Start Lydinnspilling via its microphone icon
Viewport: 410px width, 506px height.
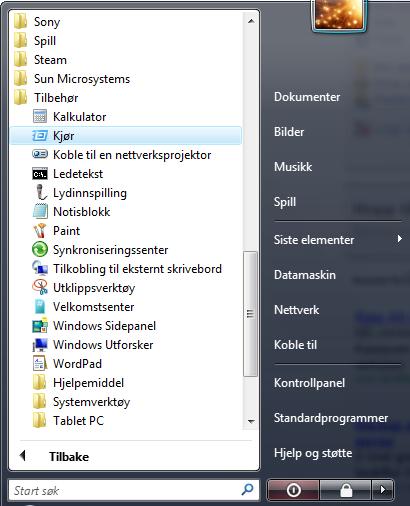(40, 193)
